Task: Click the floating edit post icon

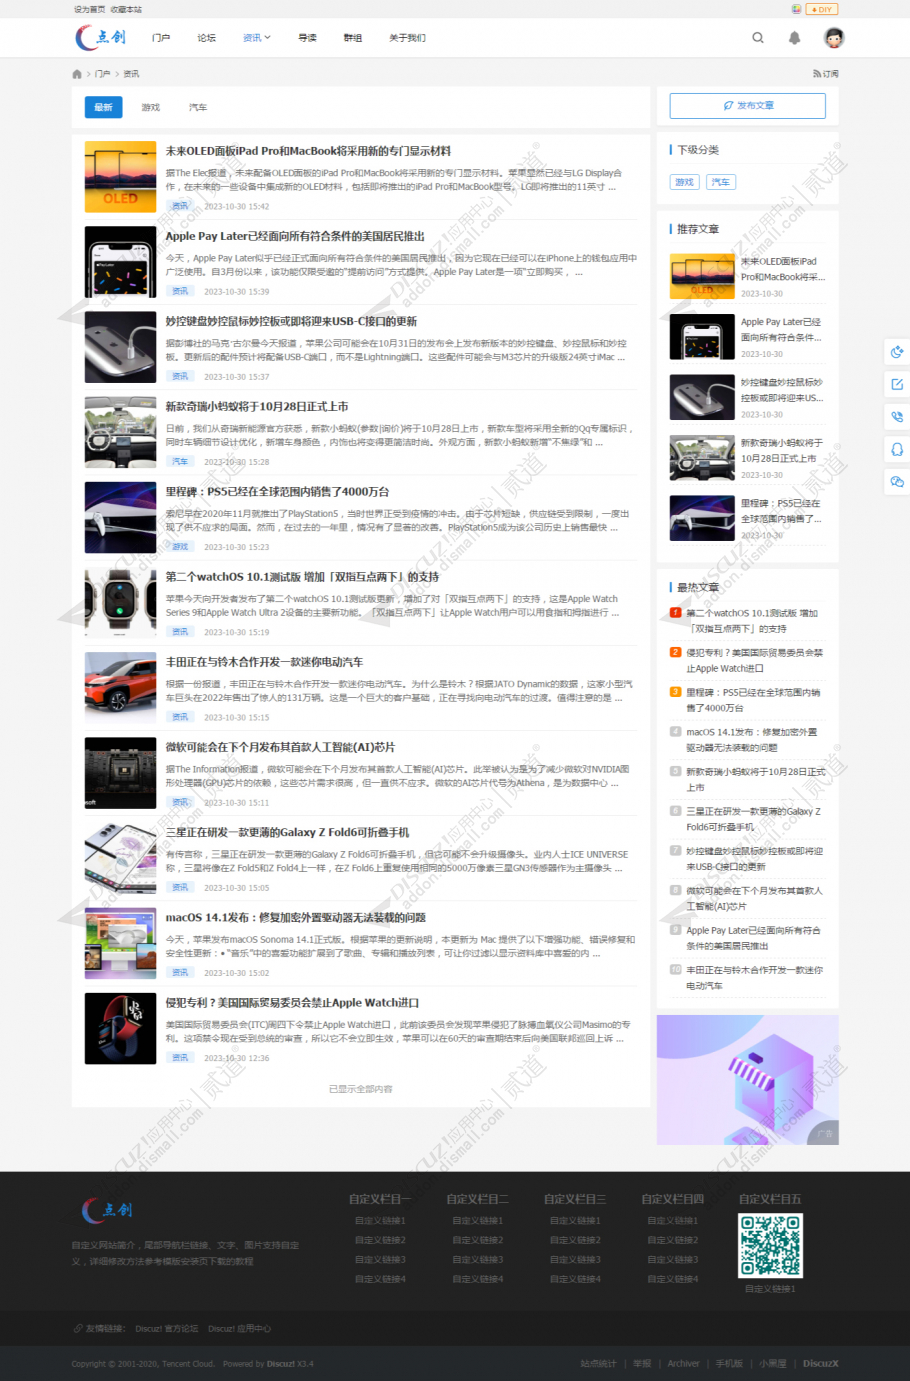Action: pyautogui.click(x=897, y=384)
